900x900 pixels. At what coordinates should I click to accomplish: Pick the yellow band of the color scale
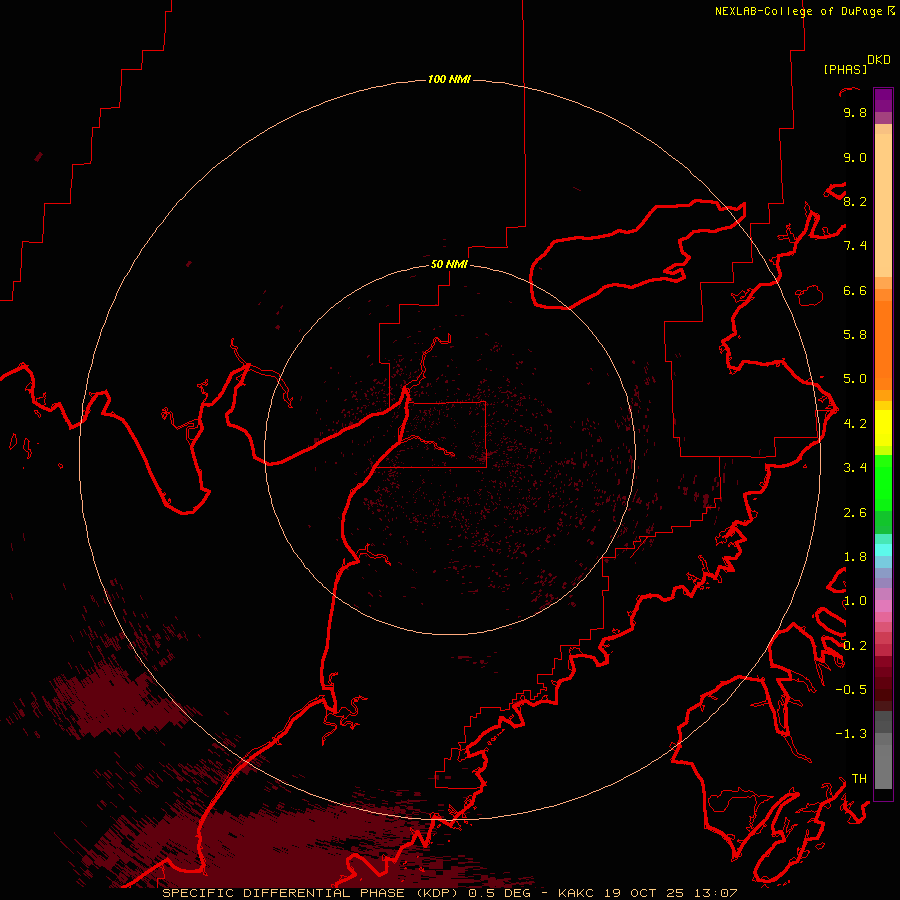pos(883,428)
